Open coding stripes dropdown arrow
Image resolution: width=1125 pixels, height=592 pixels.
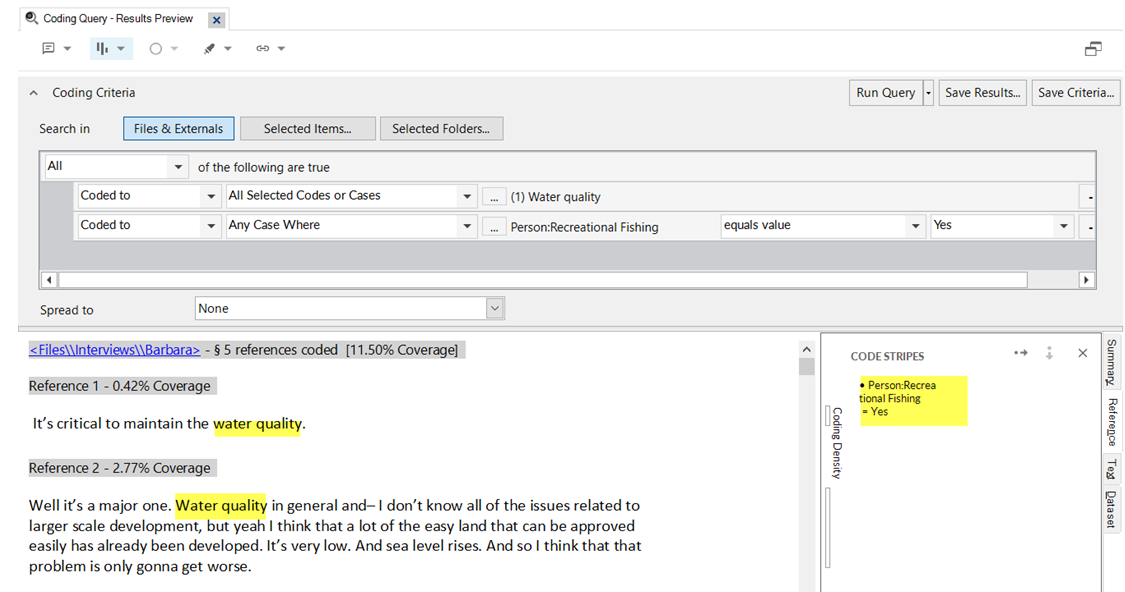click(121, 49)
